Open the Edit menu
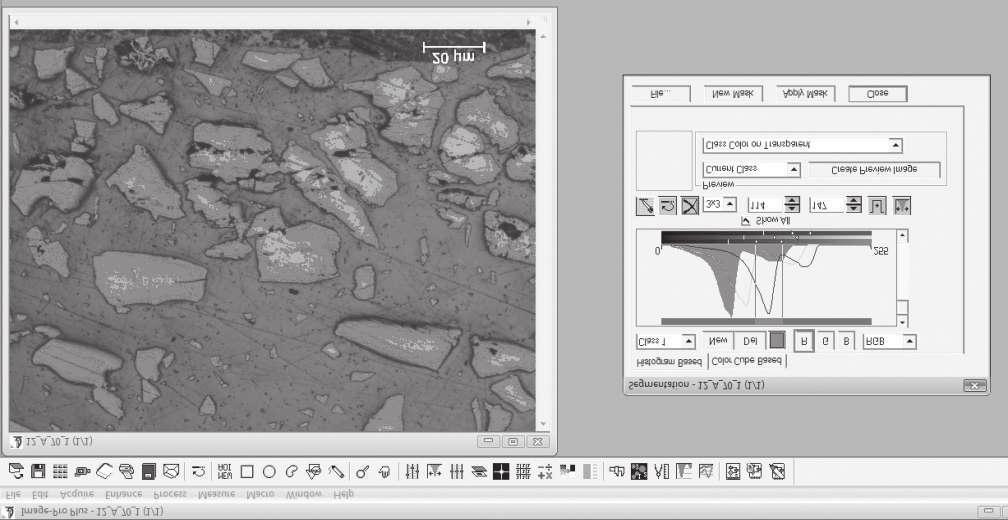This screenshot has height=520, width=1008. [x=40, y=495]
